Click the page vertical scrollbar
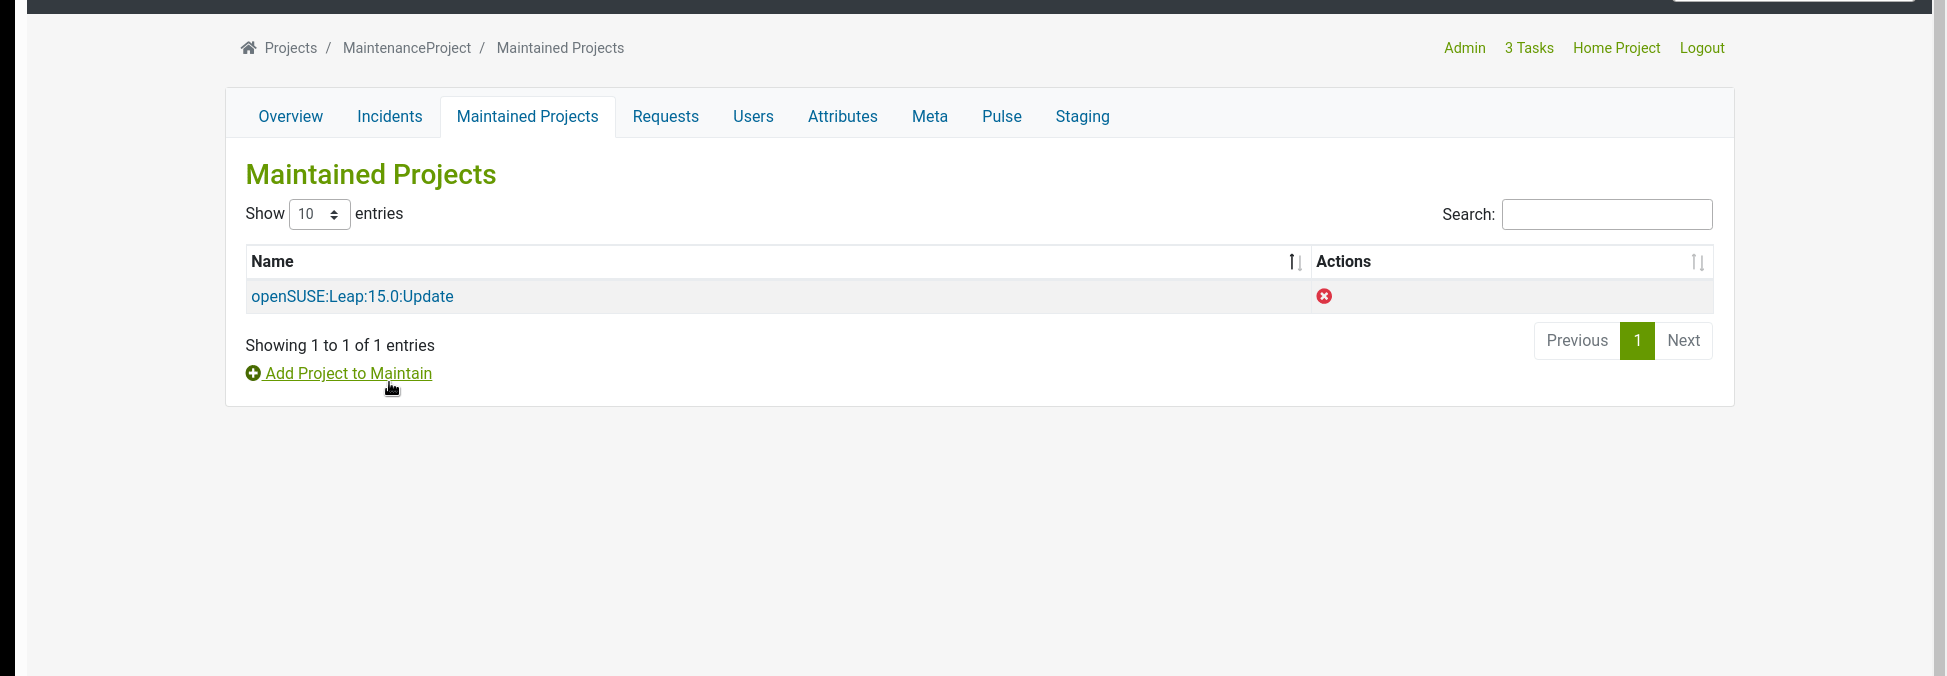1947x676 pixels. (1940, 338)
